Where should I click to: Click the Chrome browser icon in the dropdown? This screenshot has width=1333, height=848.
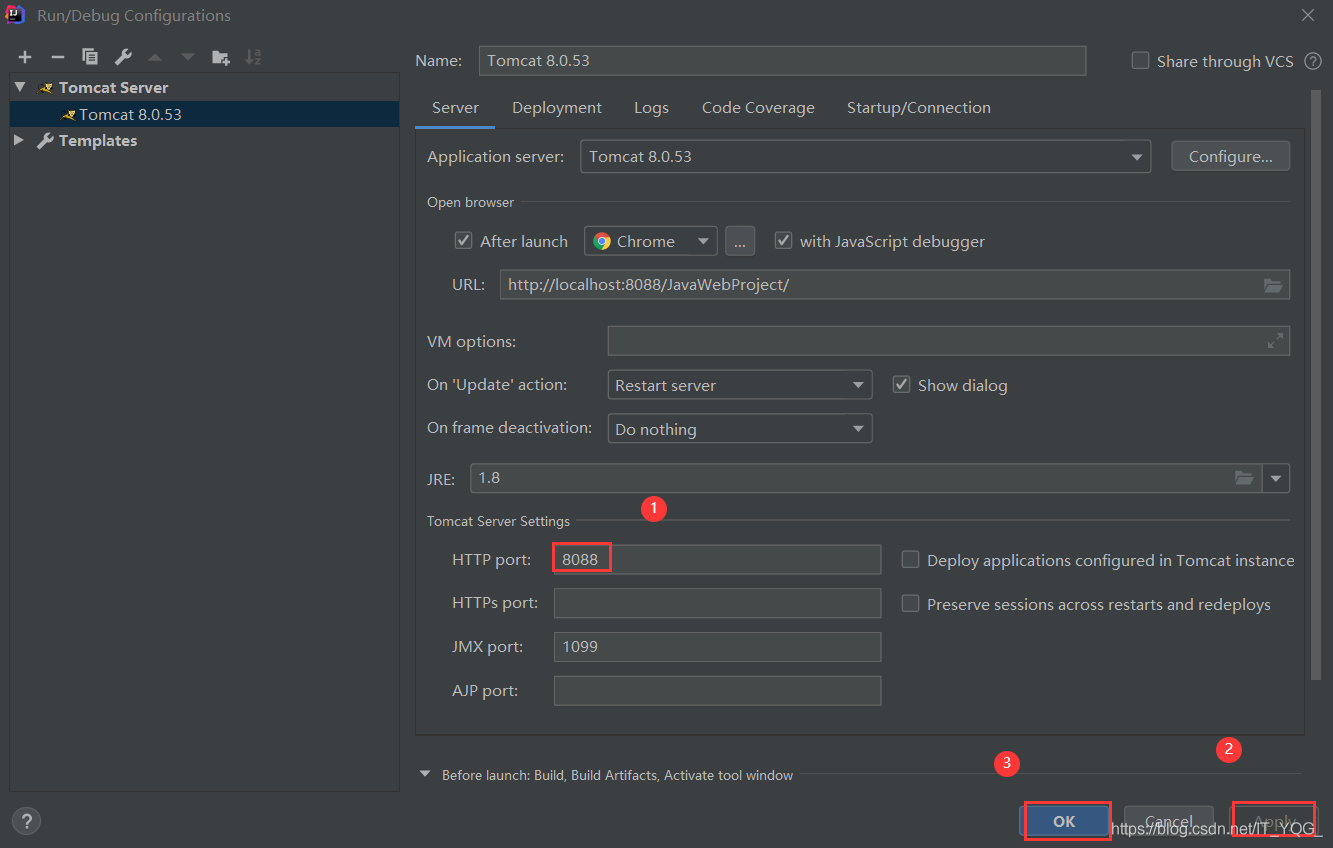click(602, 241)
